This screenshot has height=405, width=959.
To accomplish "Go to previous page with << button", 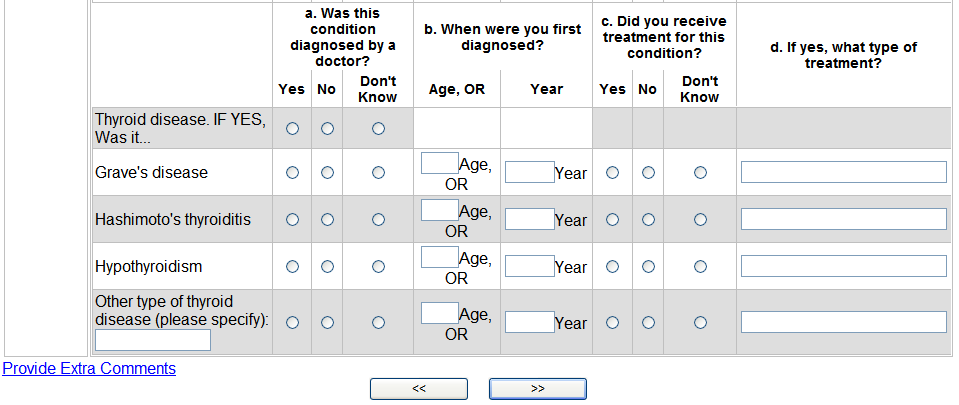I will point(419,389).
